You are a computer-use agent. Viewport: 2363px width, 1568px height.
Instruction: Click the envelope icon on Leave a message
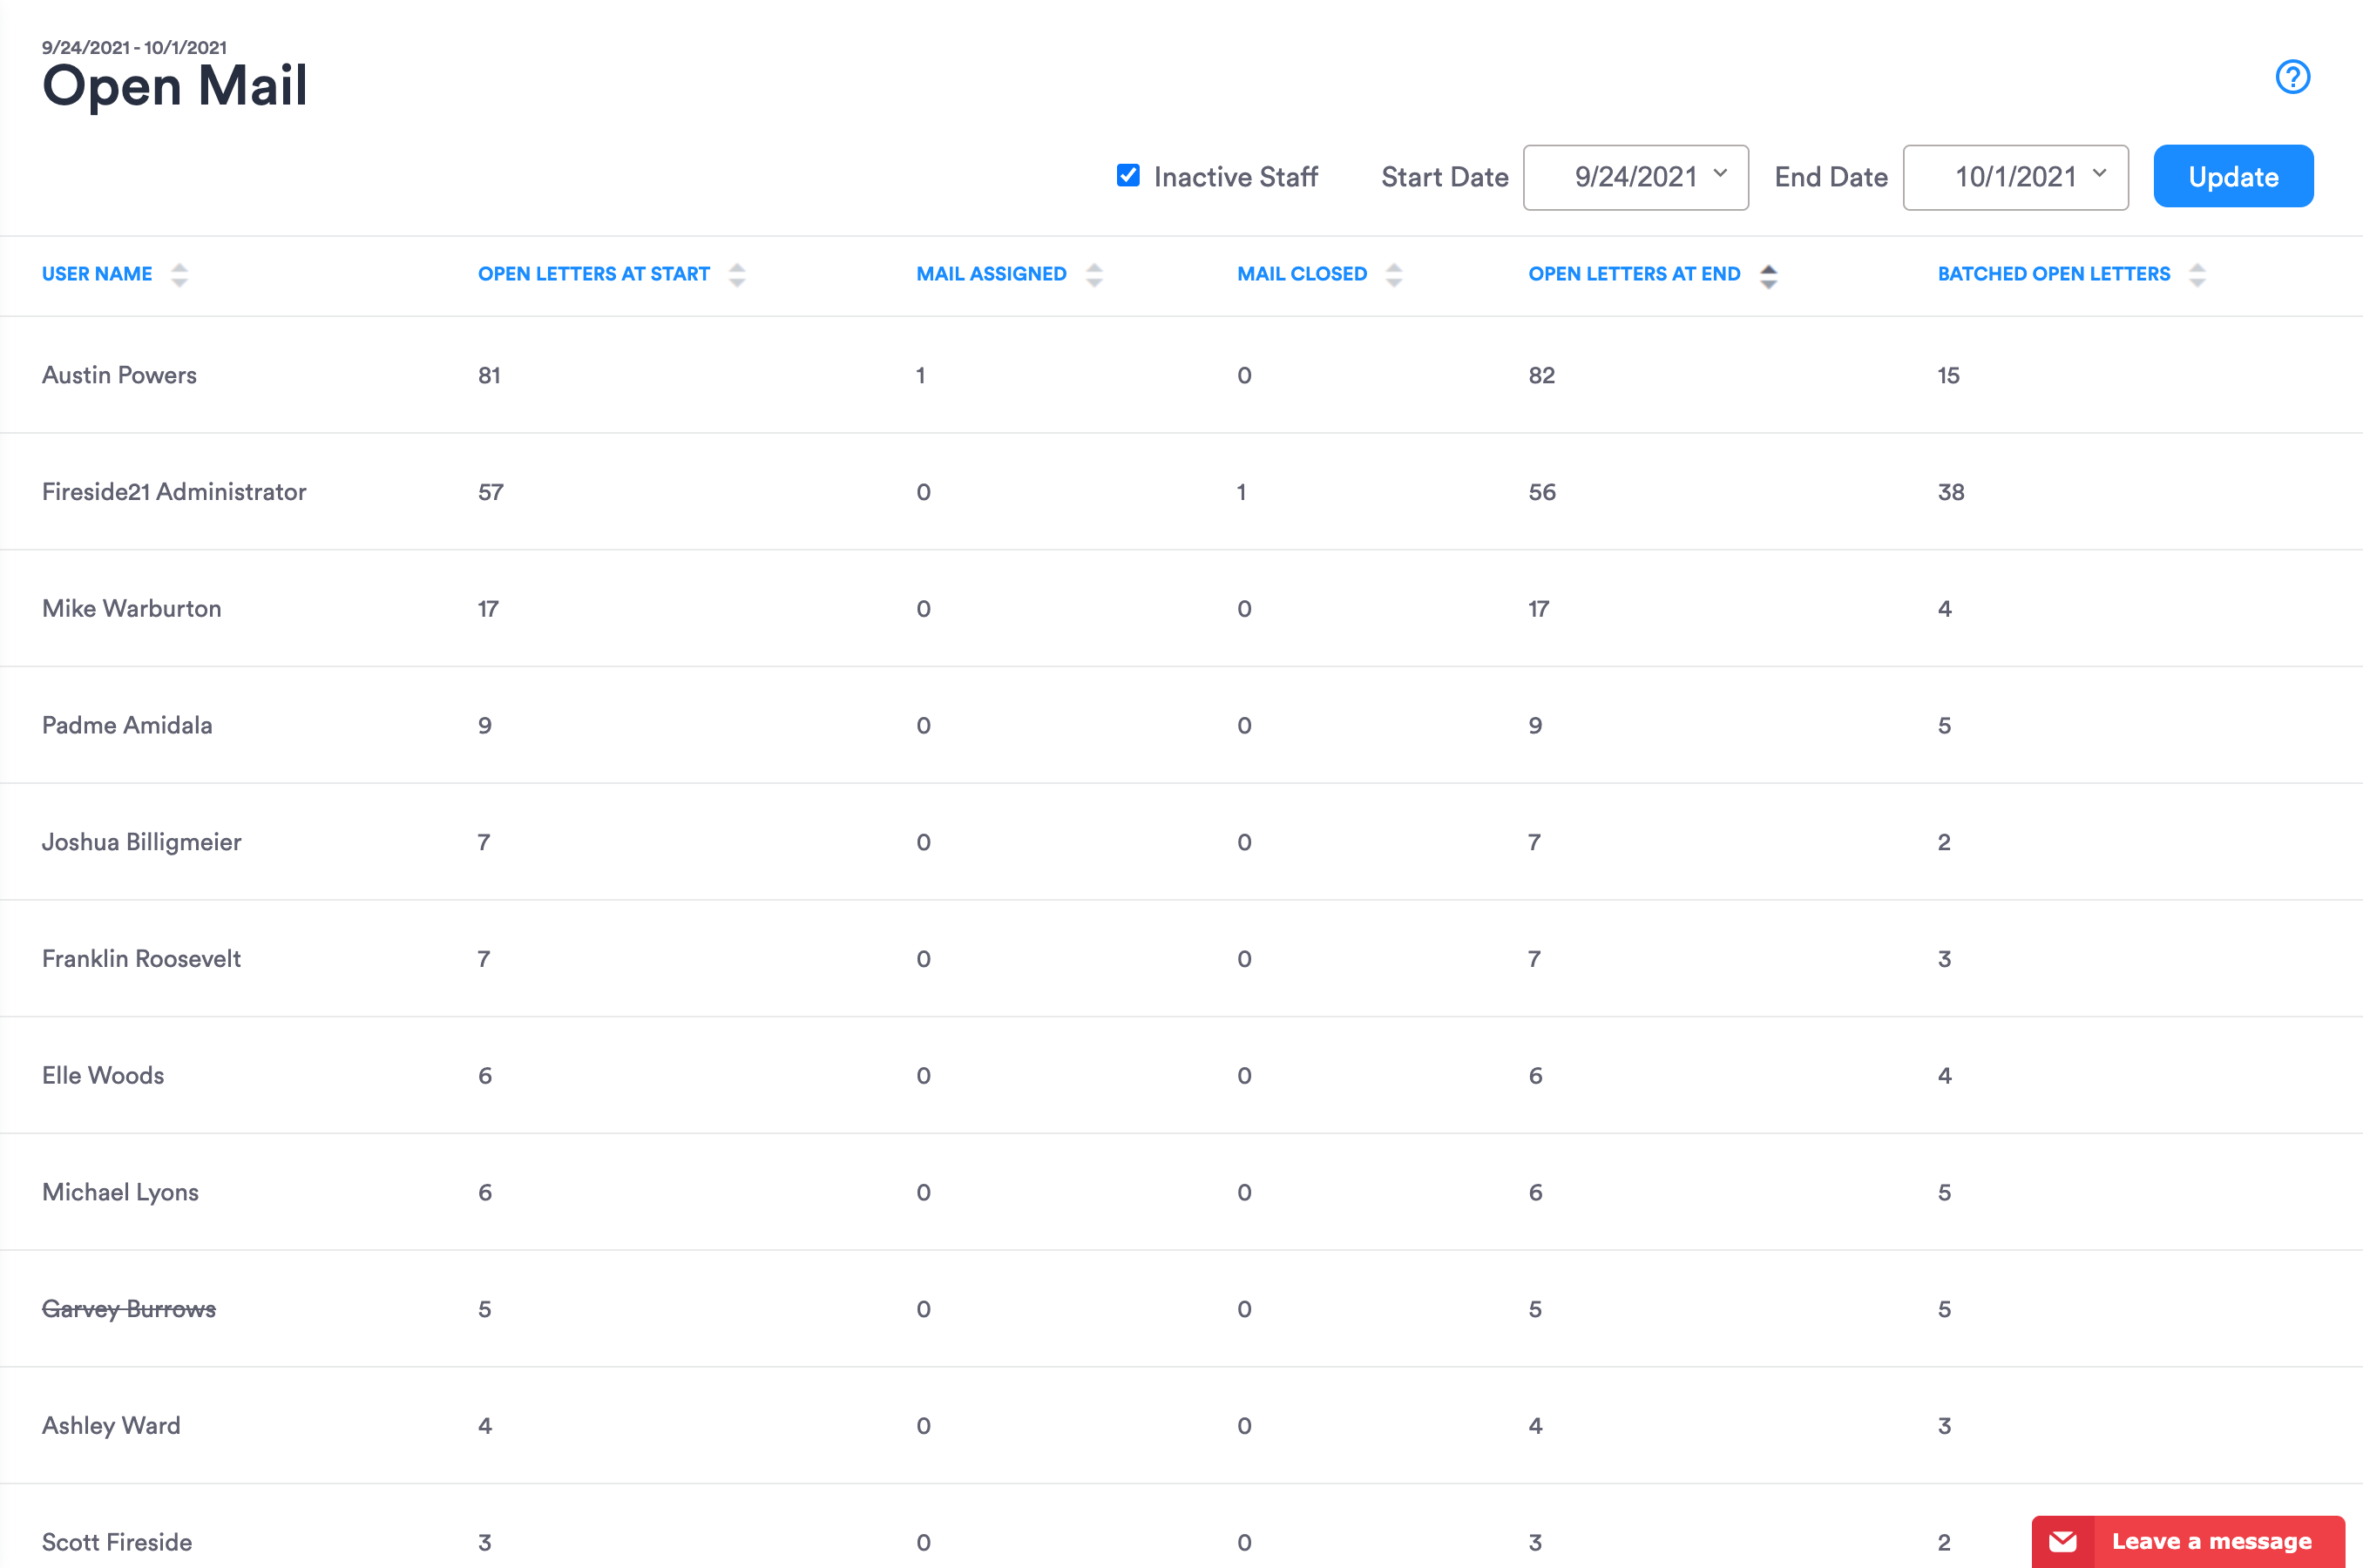[2064, 1541]
